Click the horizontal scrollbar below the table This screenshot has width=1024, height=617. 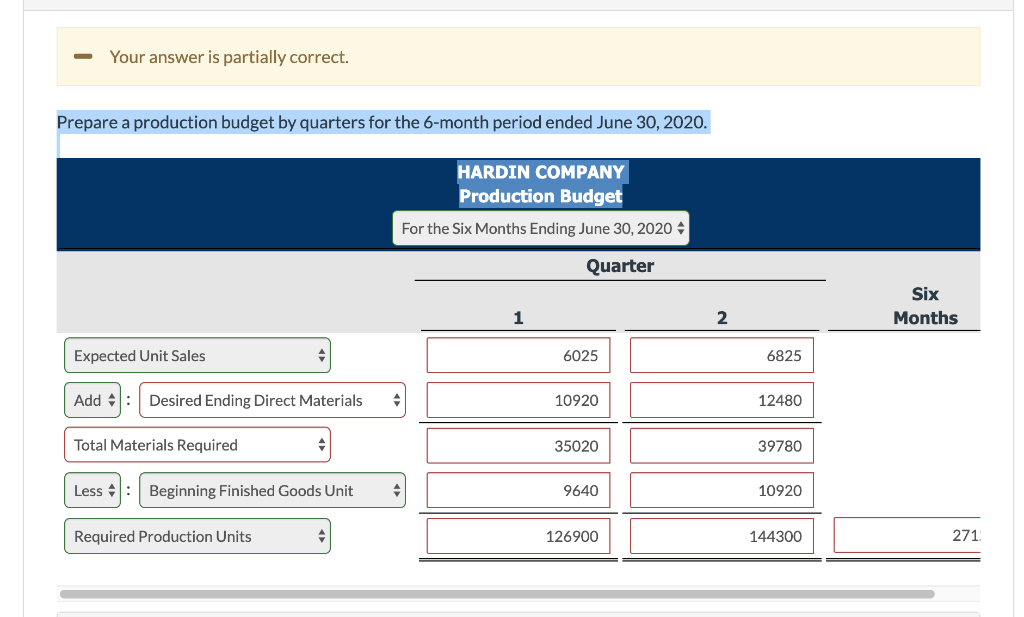coord(497,594)
